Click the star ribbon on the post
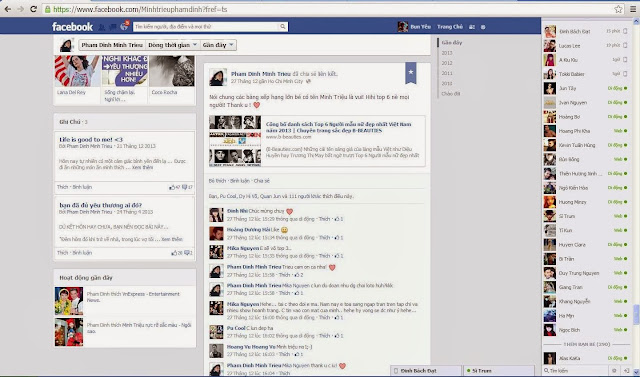The width and height of the screenshot is (640, 377). point(411,73)
